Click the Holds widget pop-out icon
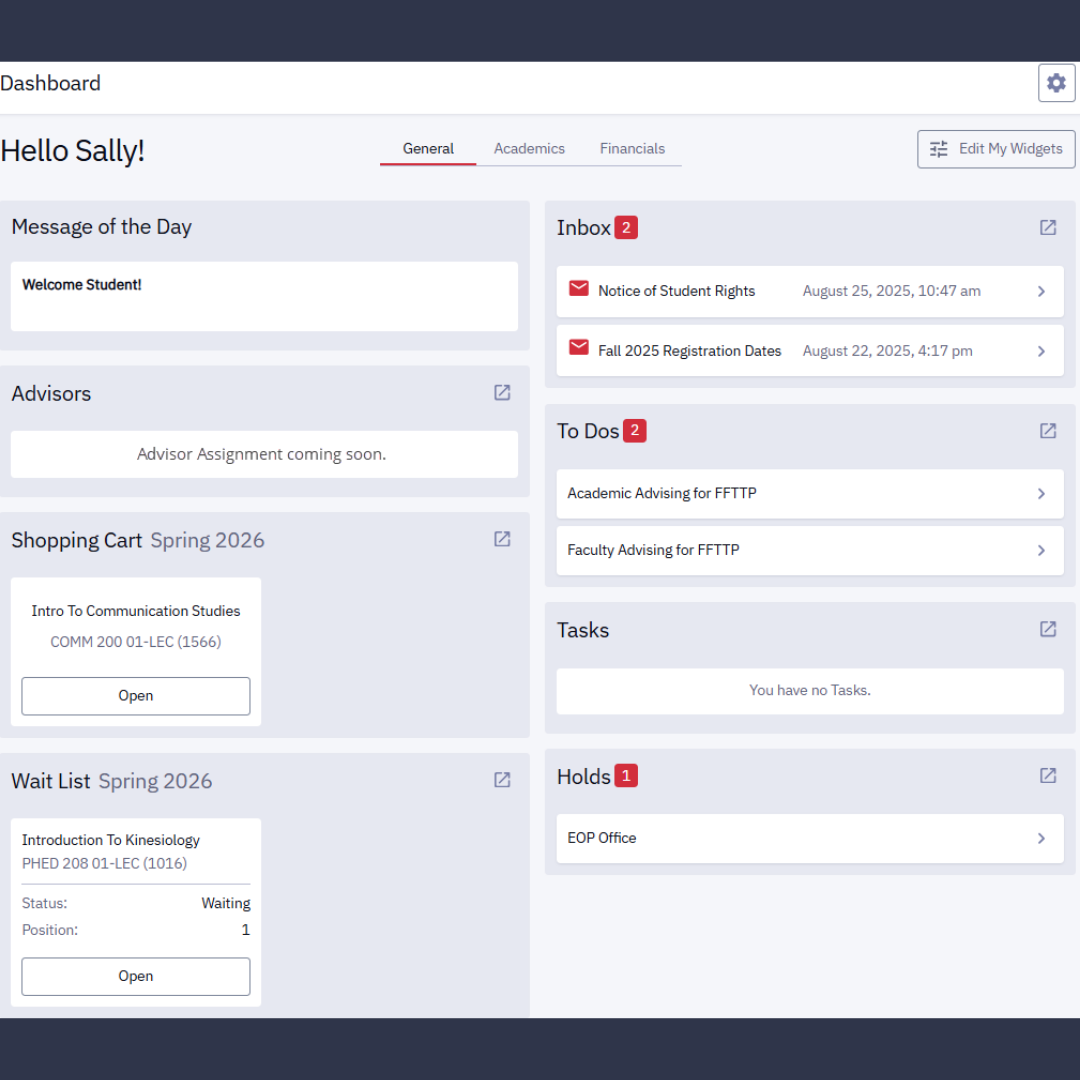The width and height of the screenshot is (1080, 1080). (x=1047, y=775)
